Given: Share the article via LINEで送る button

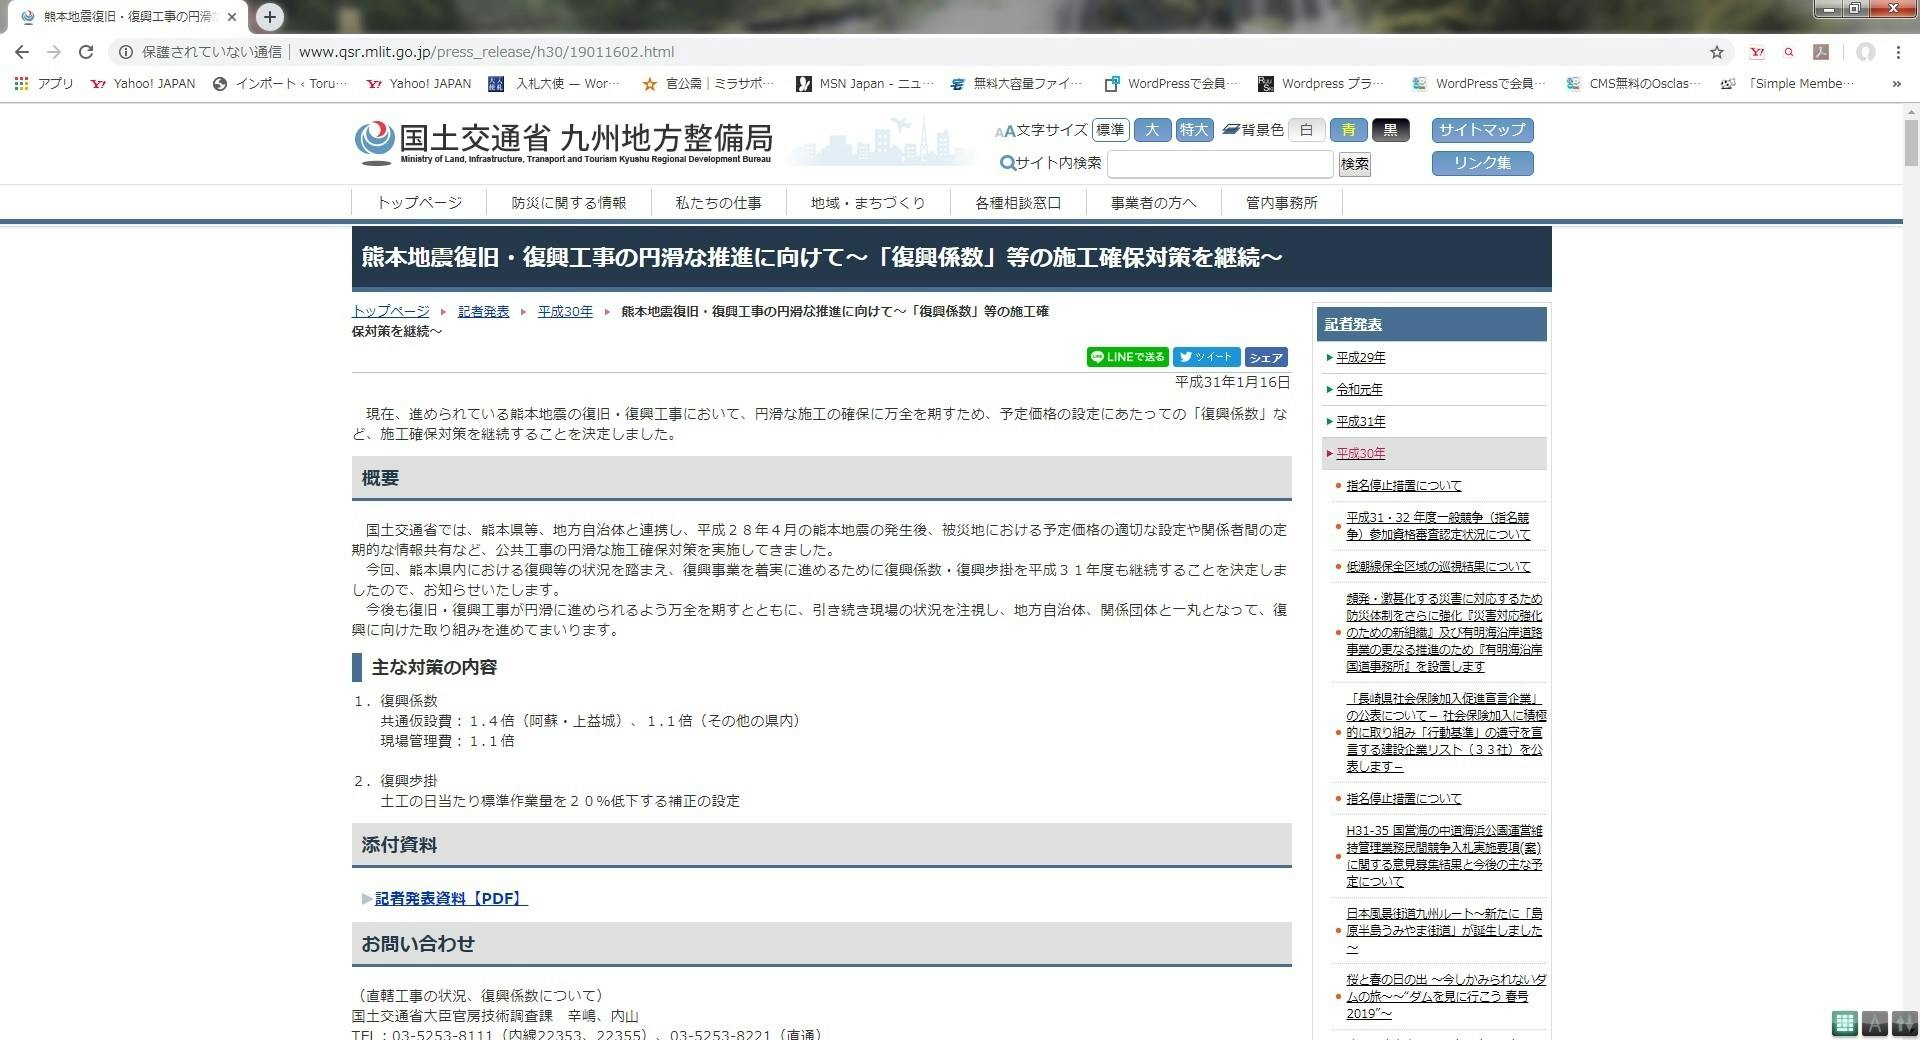Looking at the screenshot, I should tap(1127, 357).
